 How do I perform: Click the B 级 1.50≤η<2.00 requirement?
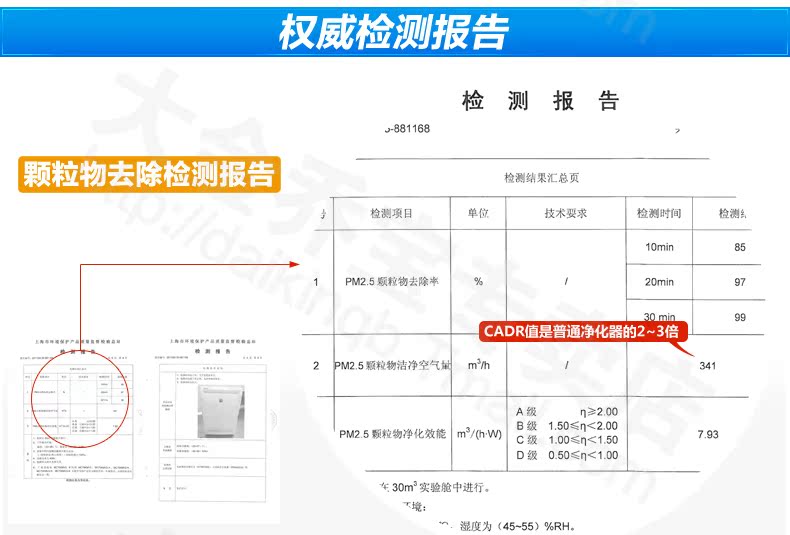coord(567,426)
